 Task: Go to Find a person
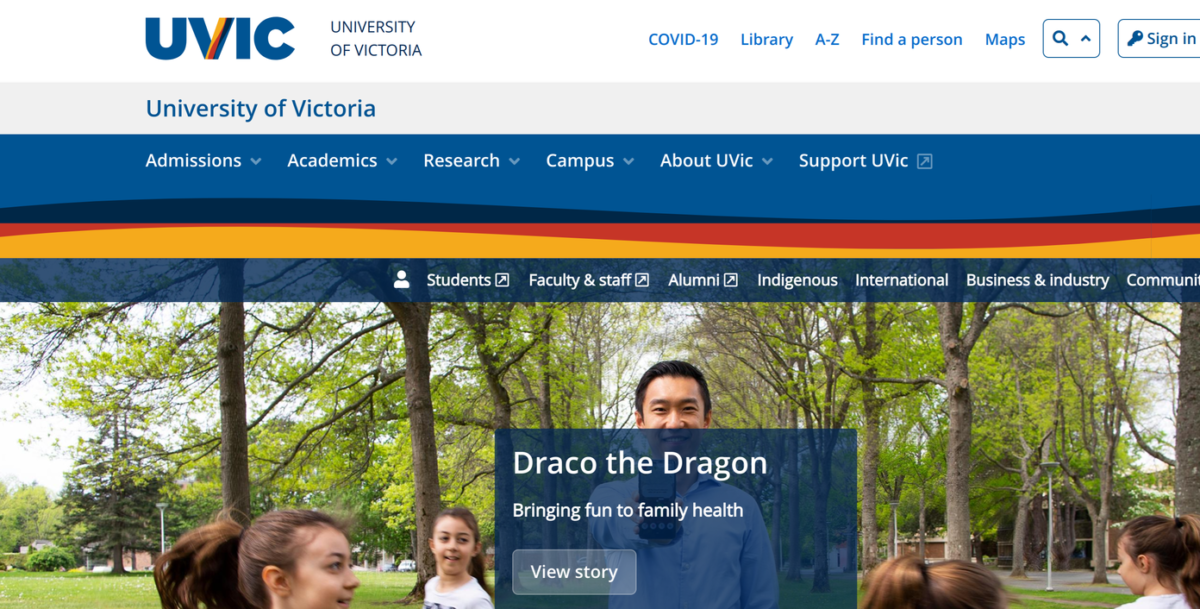[911, 39]
